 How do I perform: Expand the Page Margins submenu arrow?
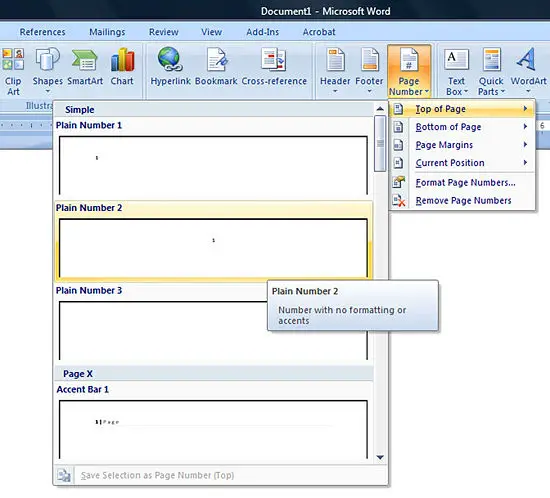[525, 144]
